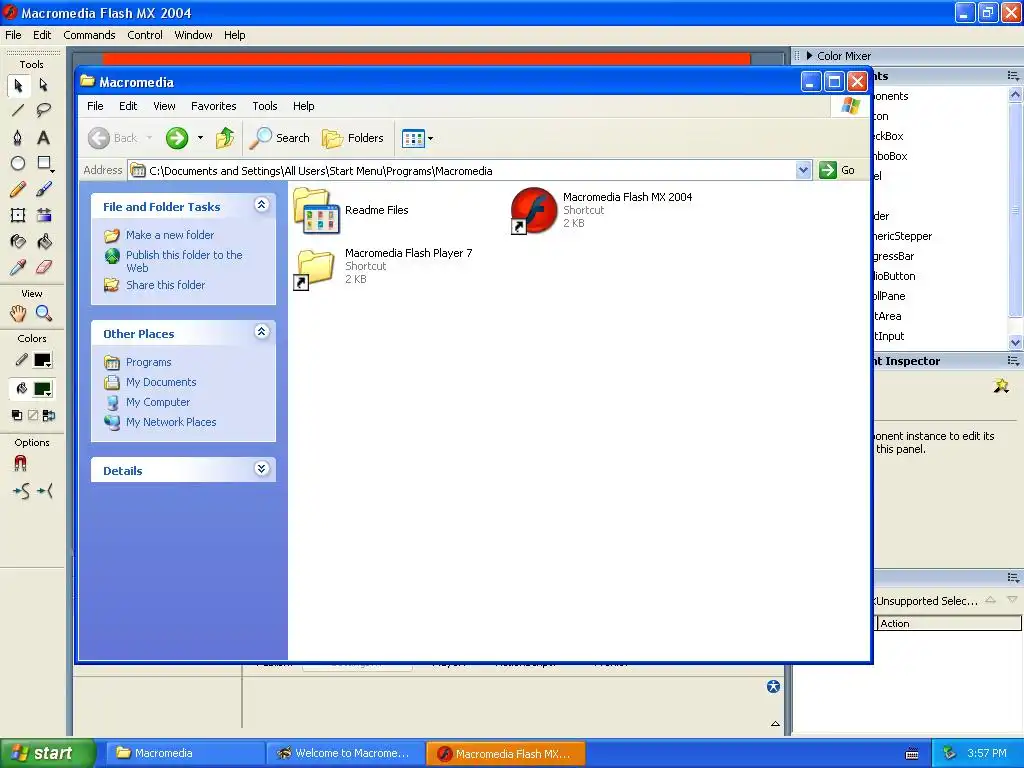Select Macromedia Flash Player 7 shortcut
This screenshot has width=1024, height=768.
click(x=383, y=266)
